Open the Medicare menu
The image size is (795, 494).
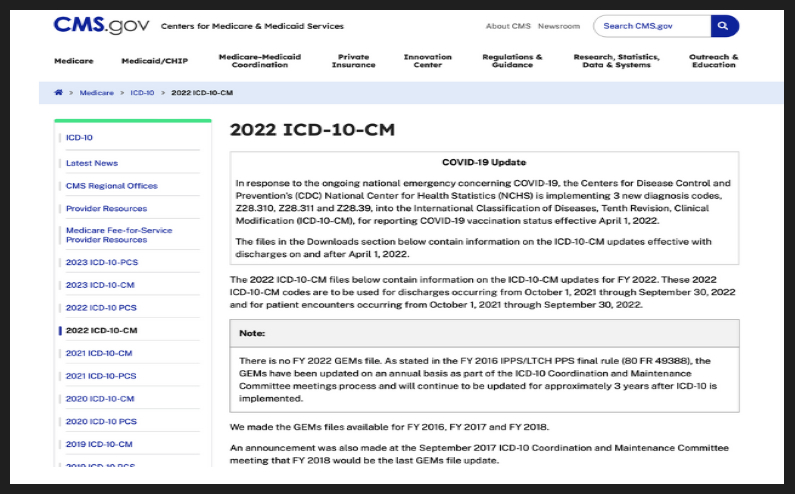(74, 61)
